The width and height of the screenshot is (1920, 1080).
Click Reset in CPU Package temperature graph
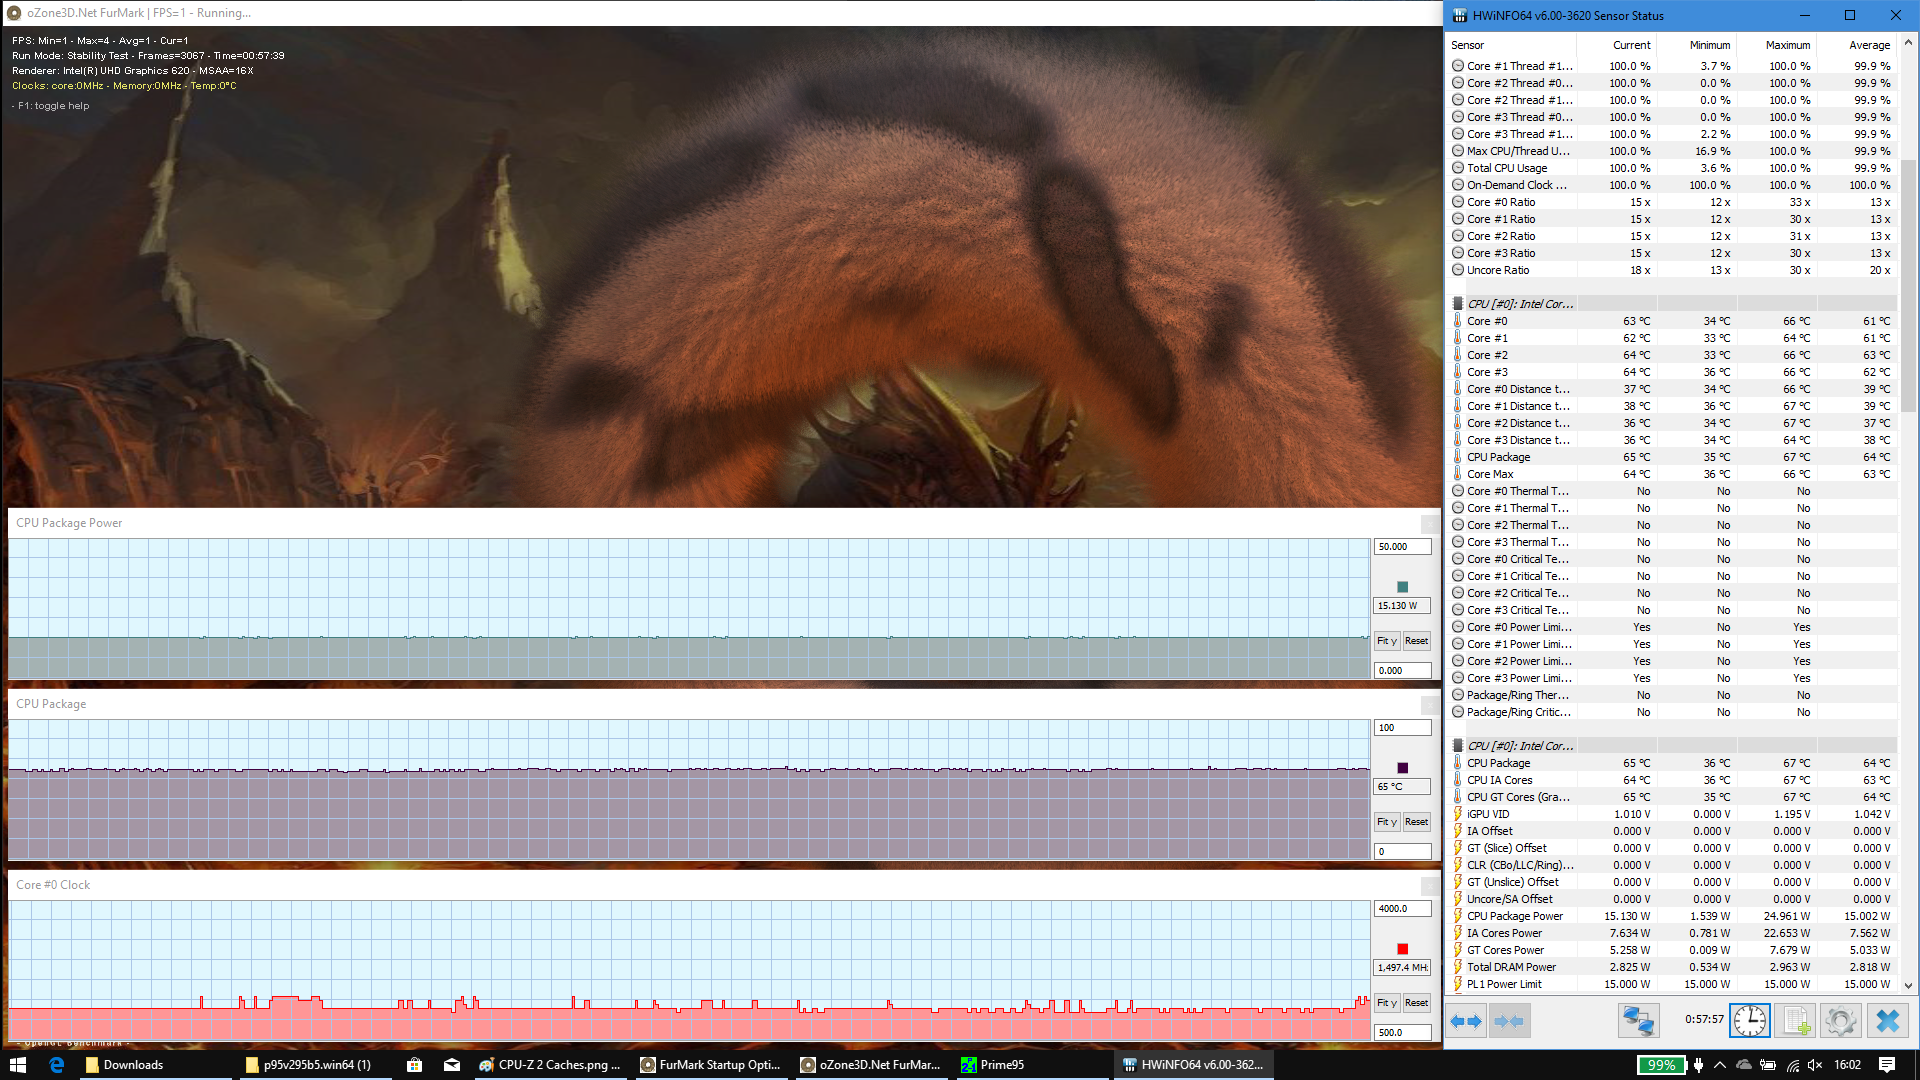coord(1416,822)
